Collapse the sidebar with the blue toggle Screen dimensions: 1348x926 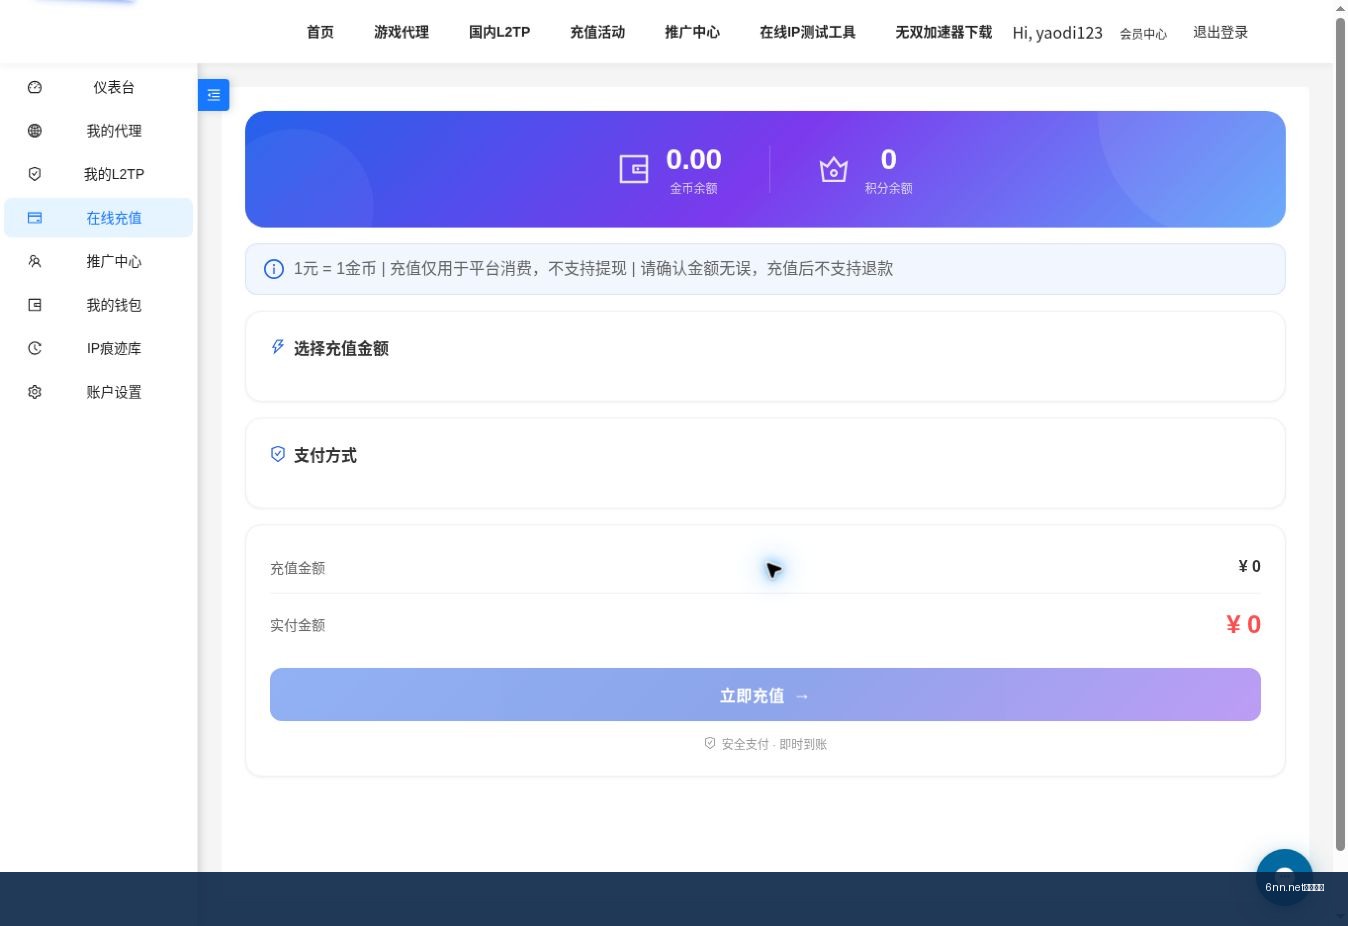tap(214, 95)
